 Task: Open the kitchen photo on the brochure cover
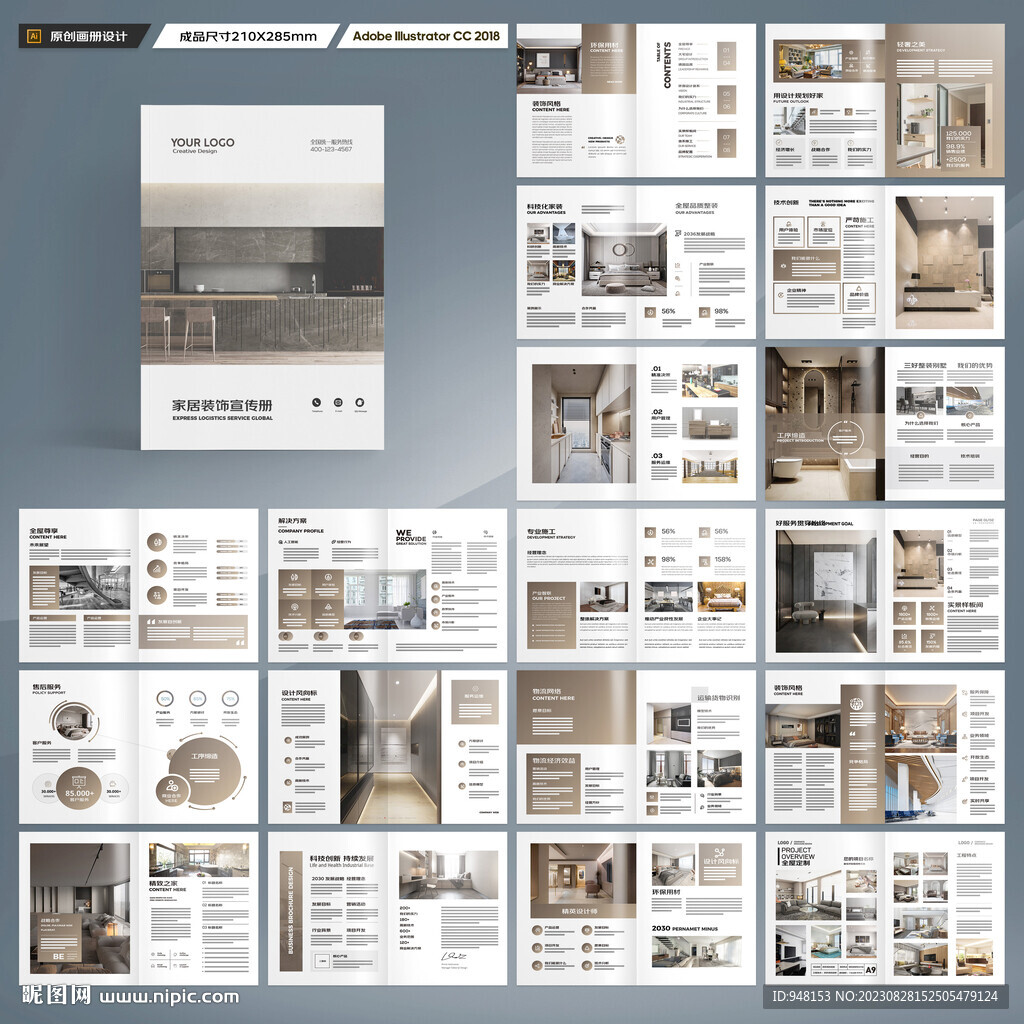pos(262,274)
